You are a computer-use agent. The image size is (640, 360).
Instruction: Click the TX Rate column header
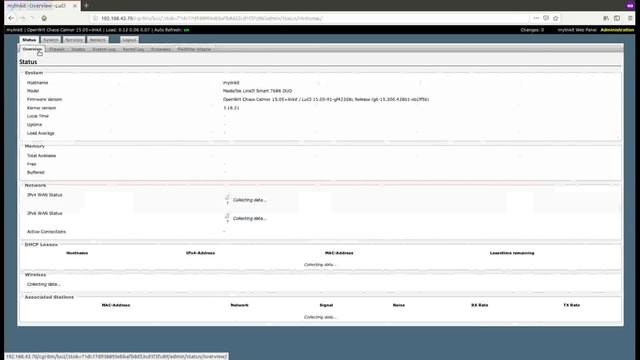tap(571, 305)
